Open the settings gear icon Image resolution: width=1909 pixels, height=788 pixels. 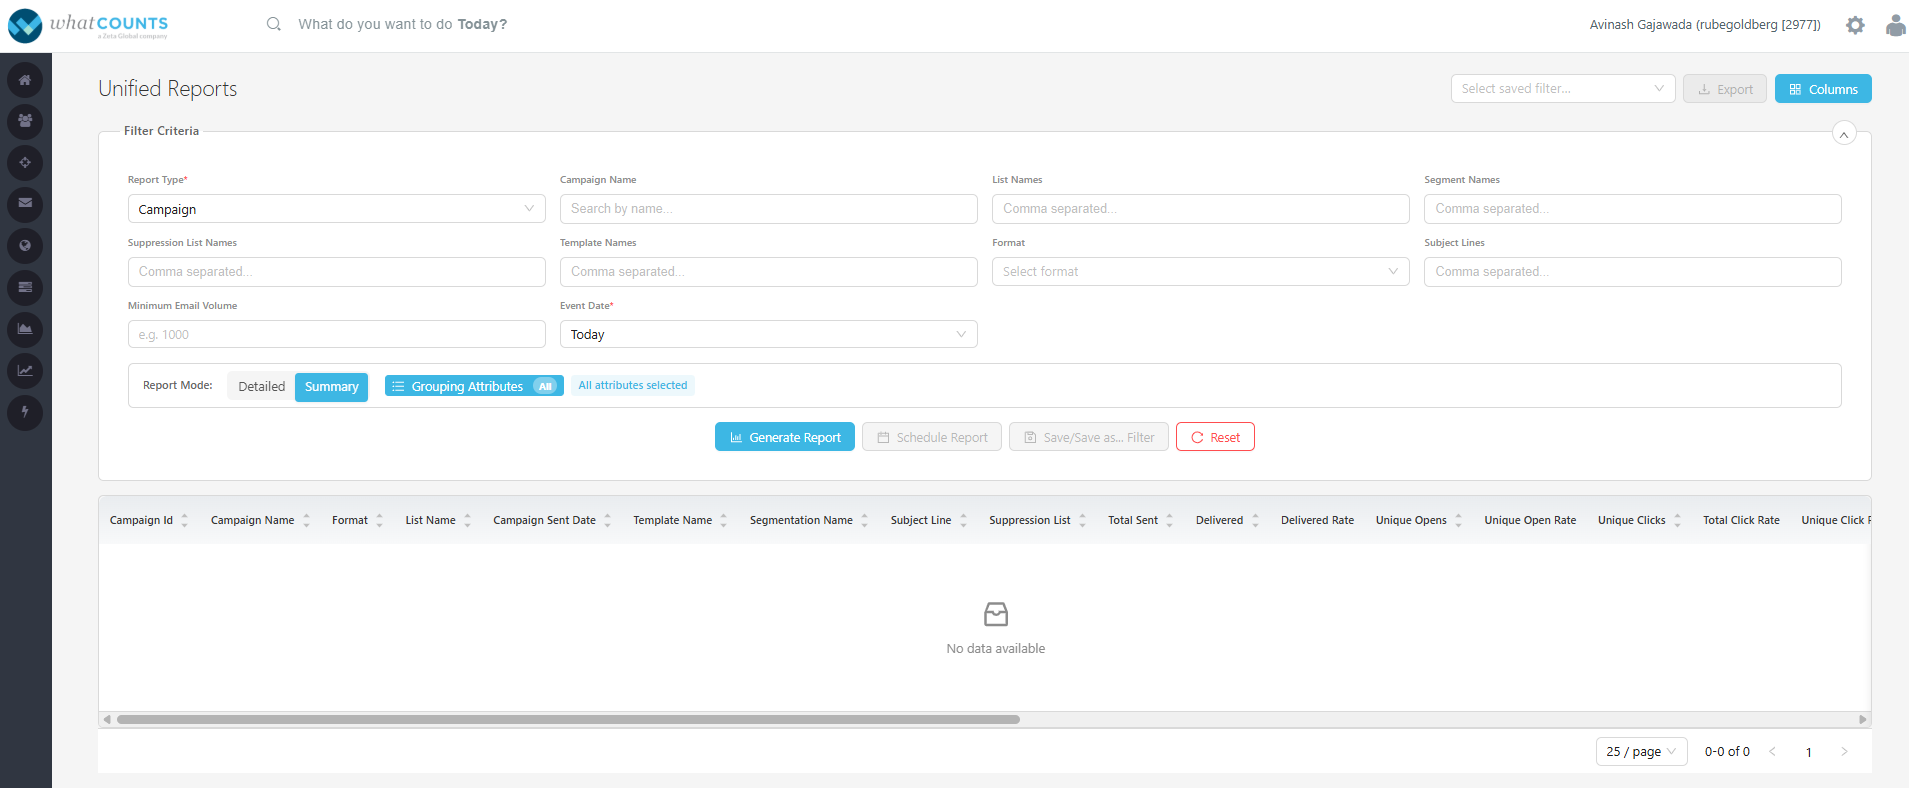point(1855,25)
